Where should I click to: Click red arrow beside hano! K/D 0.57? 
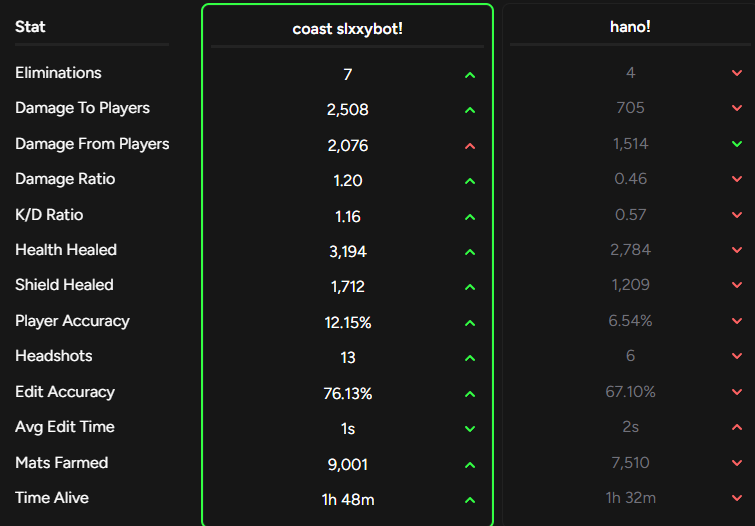[737, 215]
